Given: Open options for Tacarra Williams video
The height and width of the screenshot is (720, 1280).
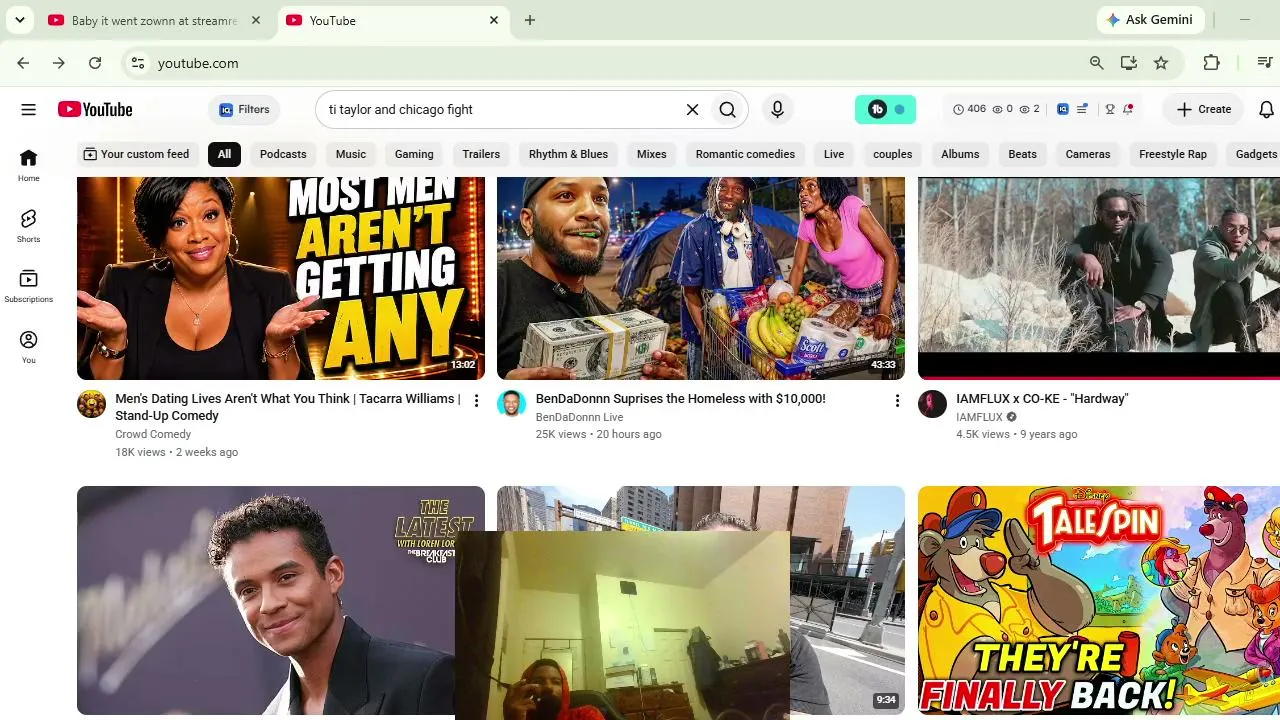Looking at the screenshot, I should tap(476, 401).
